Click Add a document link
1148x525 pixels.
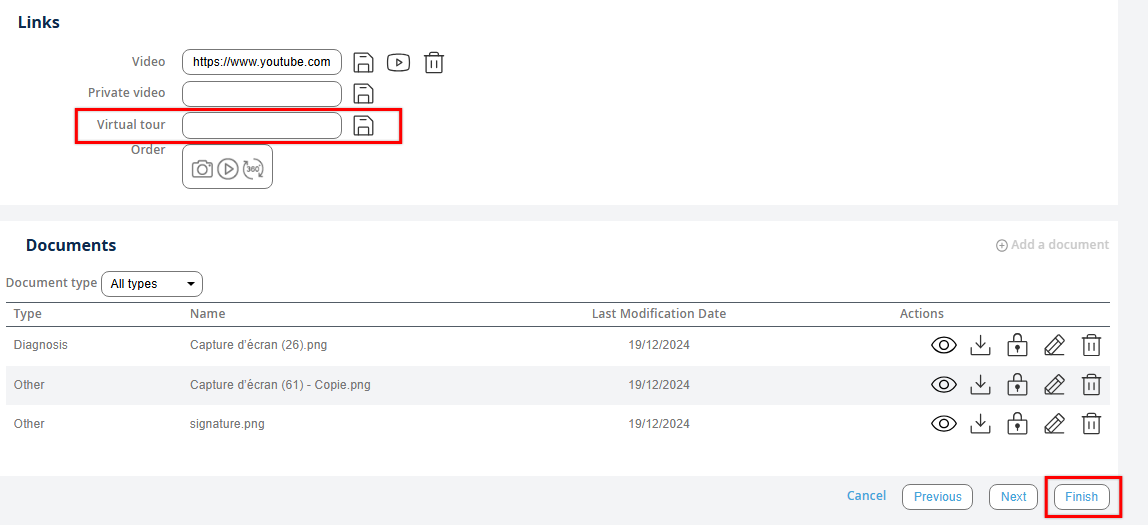[1052, 245]
